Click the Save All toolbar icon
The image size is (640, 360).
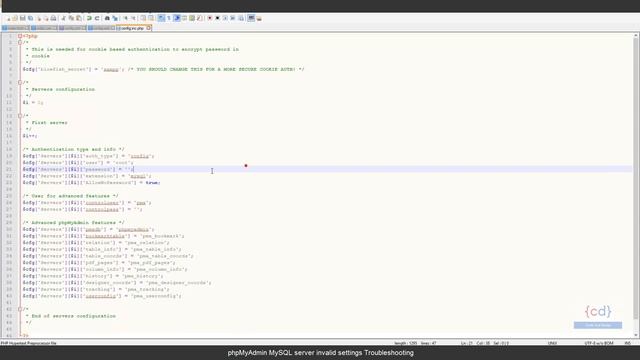pyautogui.click(x=31, y=18)
